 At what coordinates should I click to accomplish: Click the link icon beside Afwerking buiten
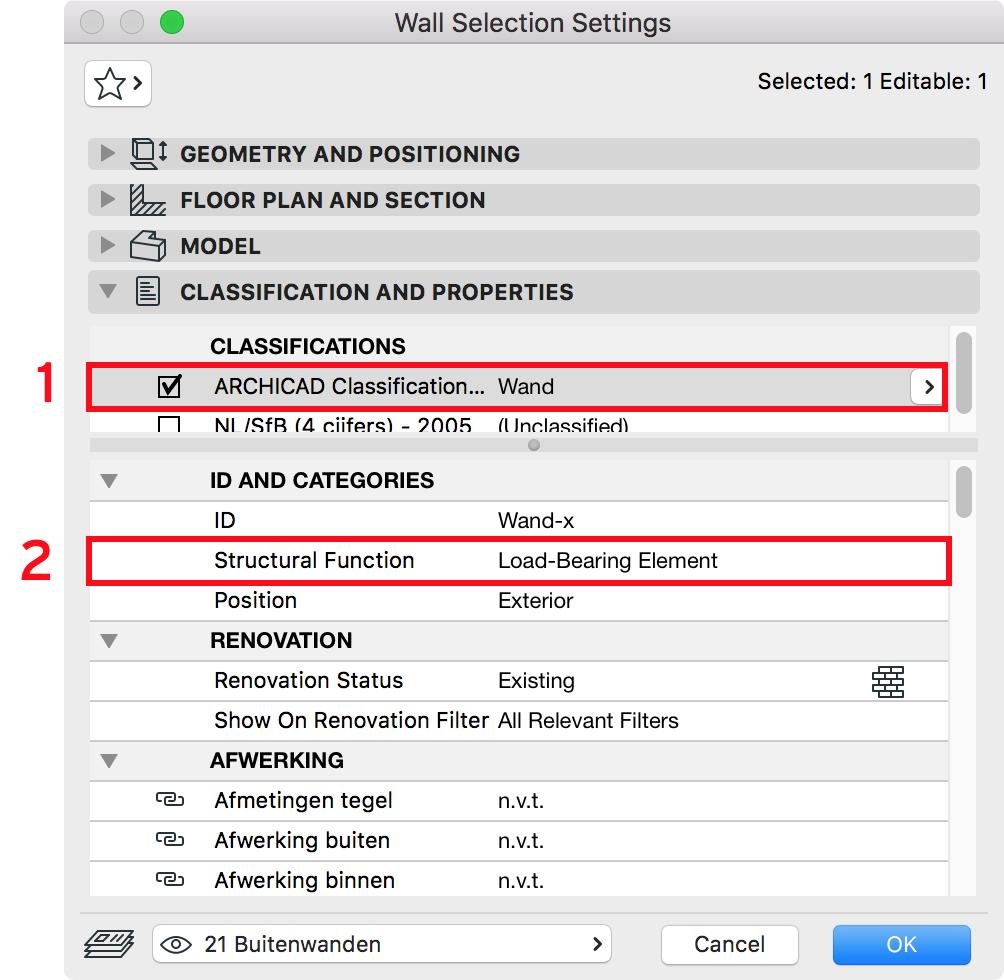tap(170, 840)
